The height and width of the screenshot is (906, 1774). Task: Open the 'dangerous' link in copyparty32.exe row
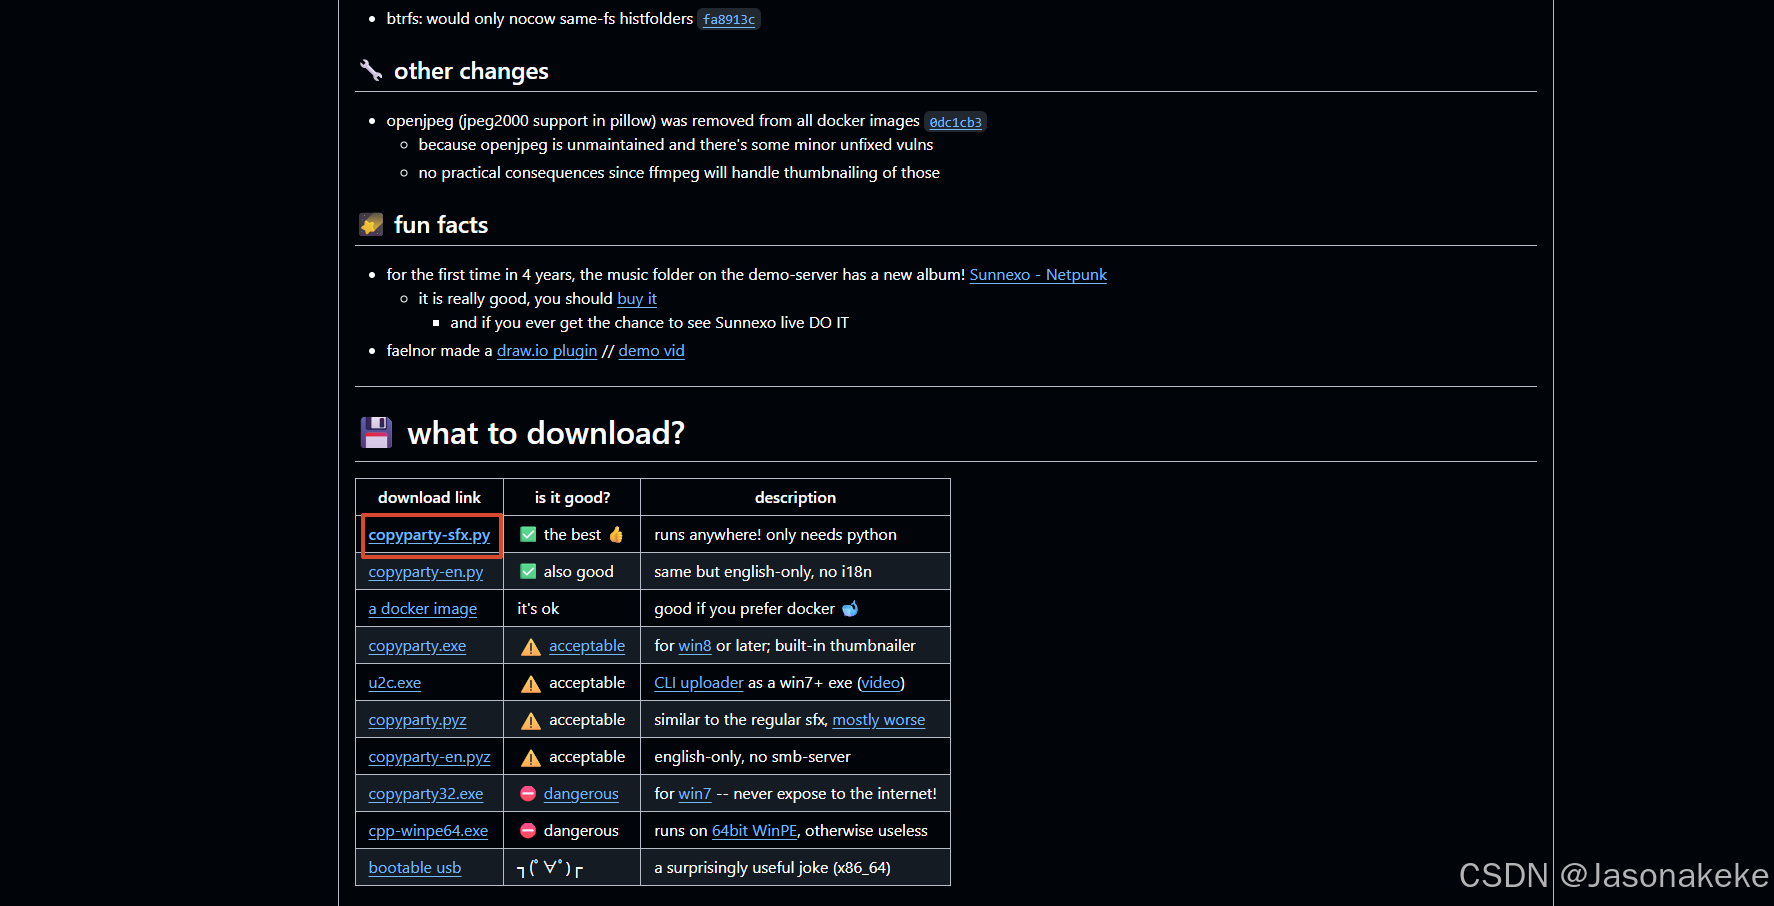point(581,794)
